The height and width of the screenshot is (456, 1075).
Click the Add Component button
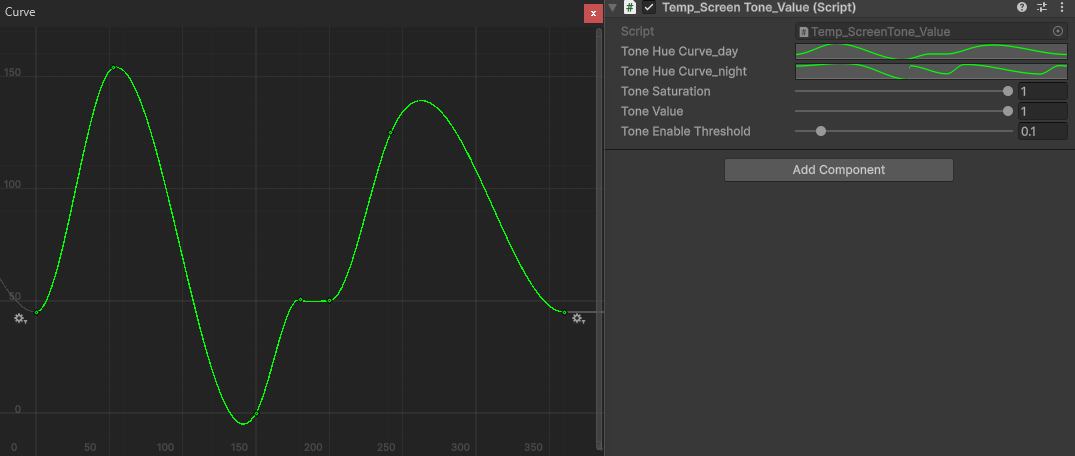point(838,170)
